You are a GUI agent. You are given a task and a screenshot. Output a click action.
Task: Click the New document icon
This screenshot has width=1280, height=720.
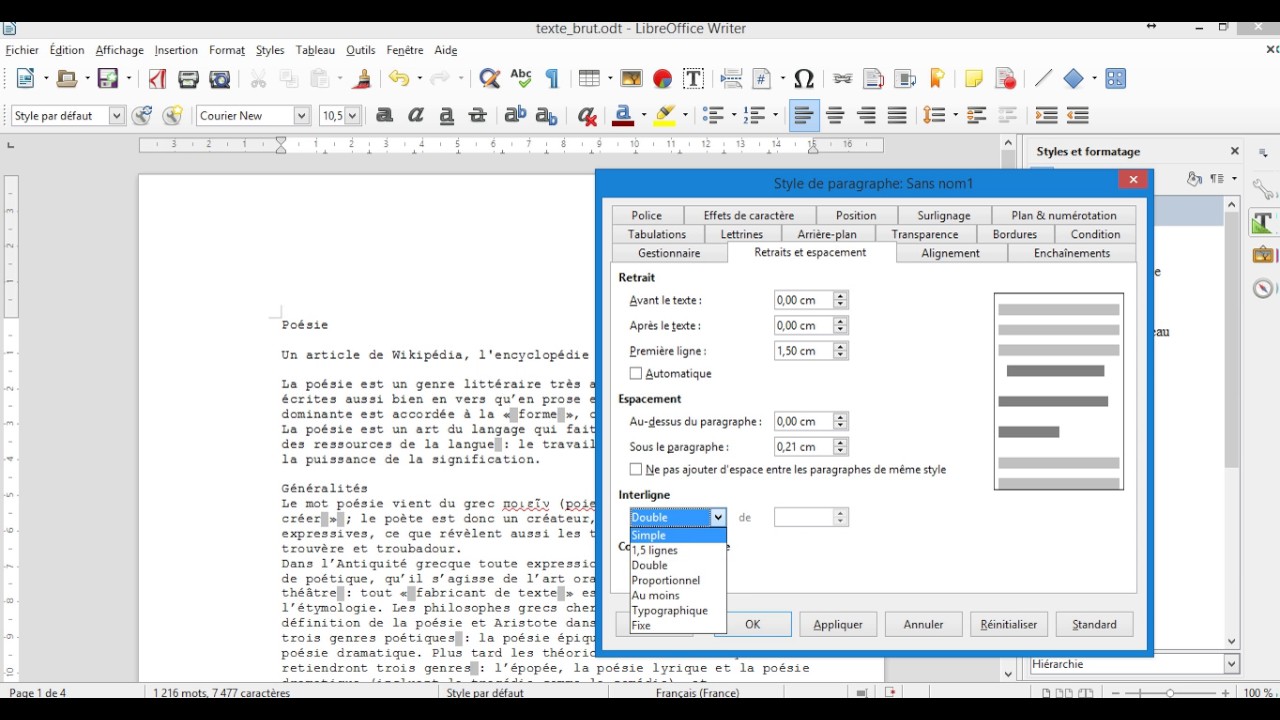point(26,79)
